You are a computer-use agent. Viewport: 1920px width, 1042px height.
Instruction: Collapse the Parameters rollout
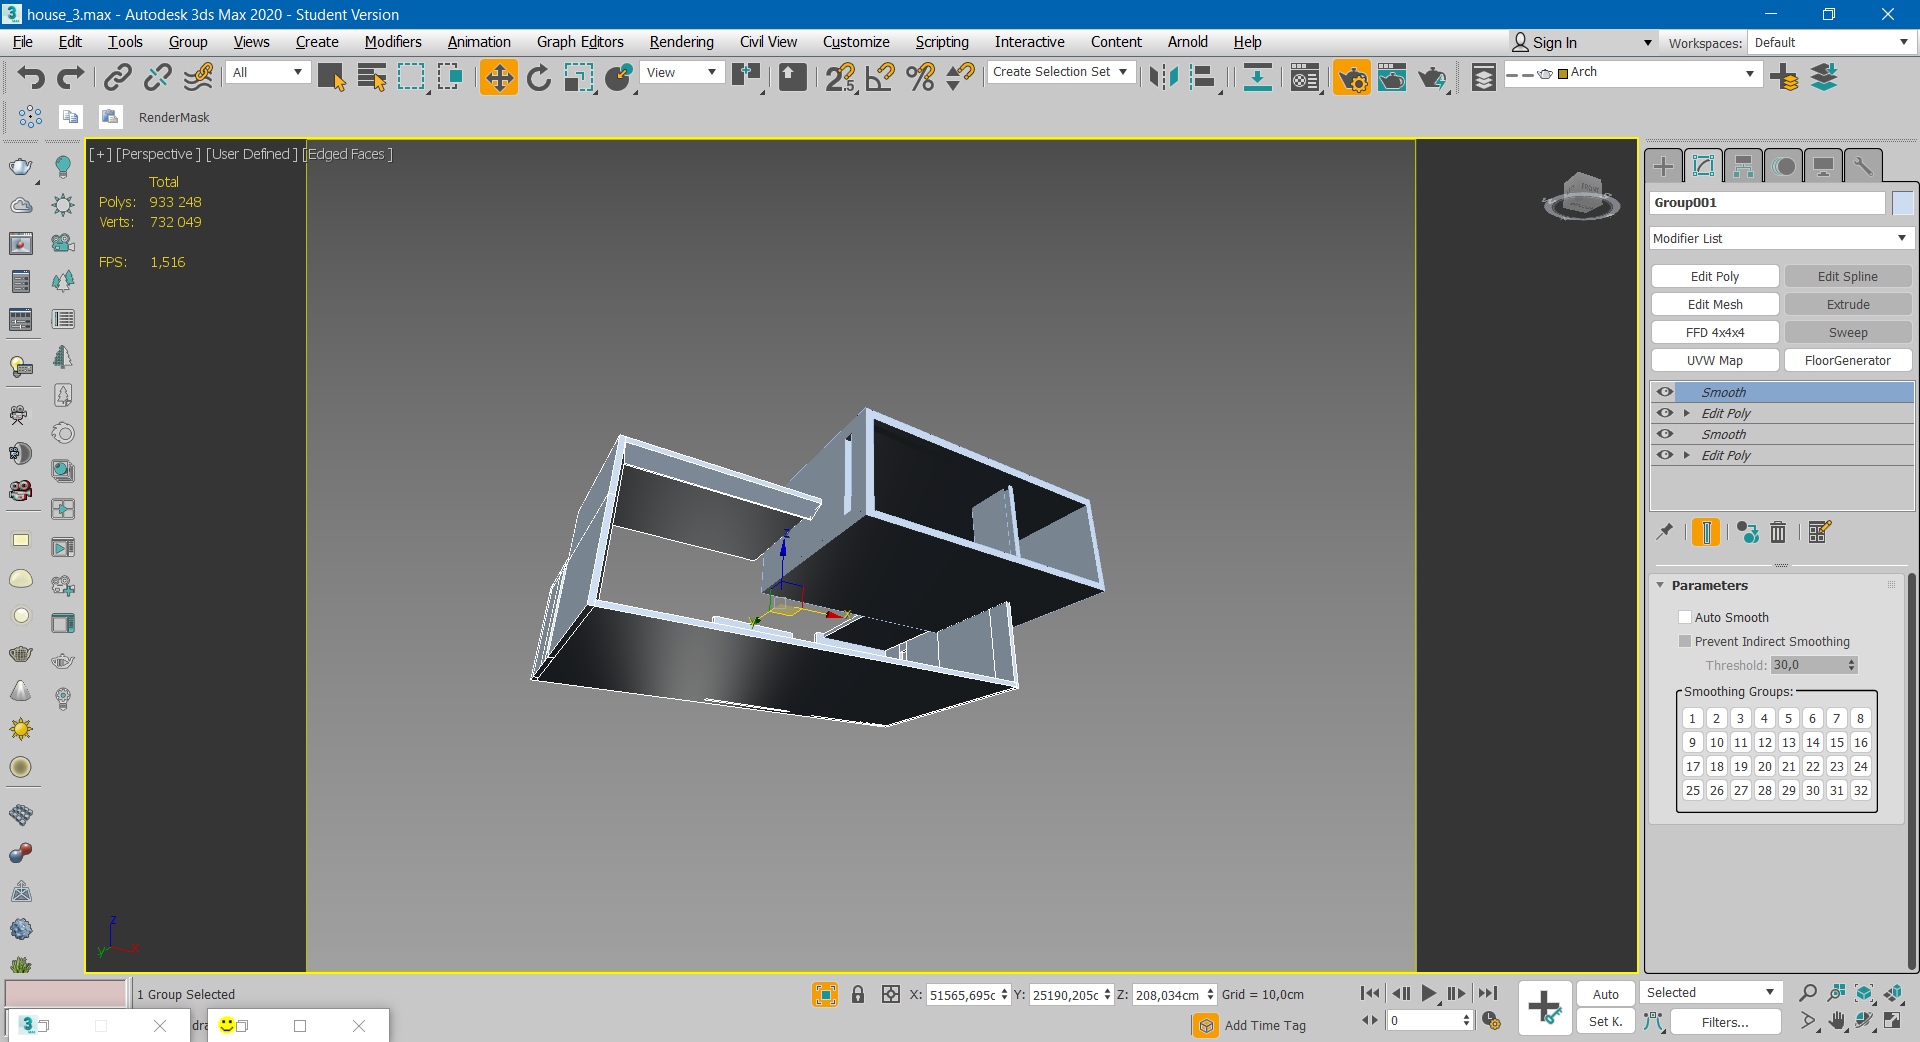click(1661, 585)
